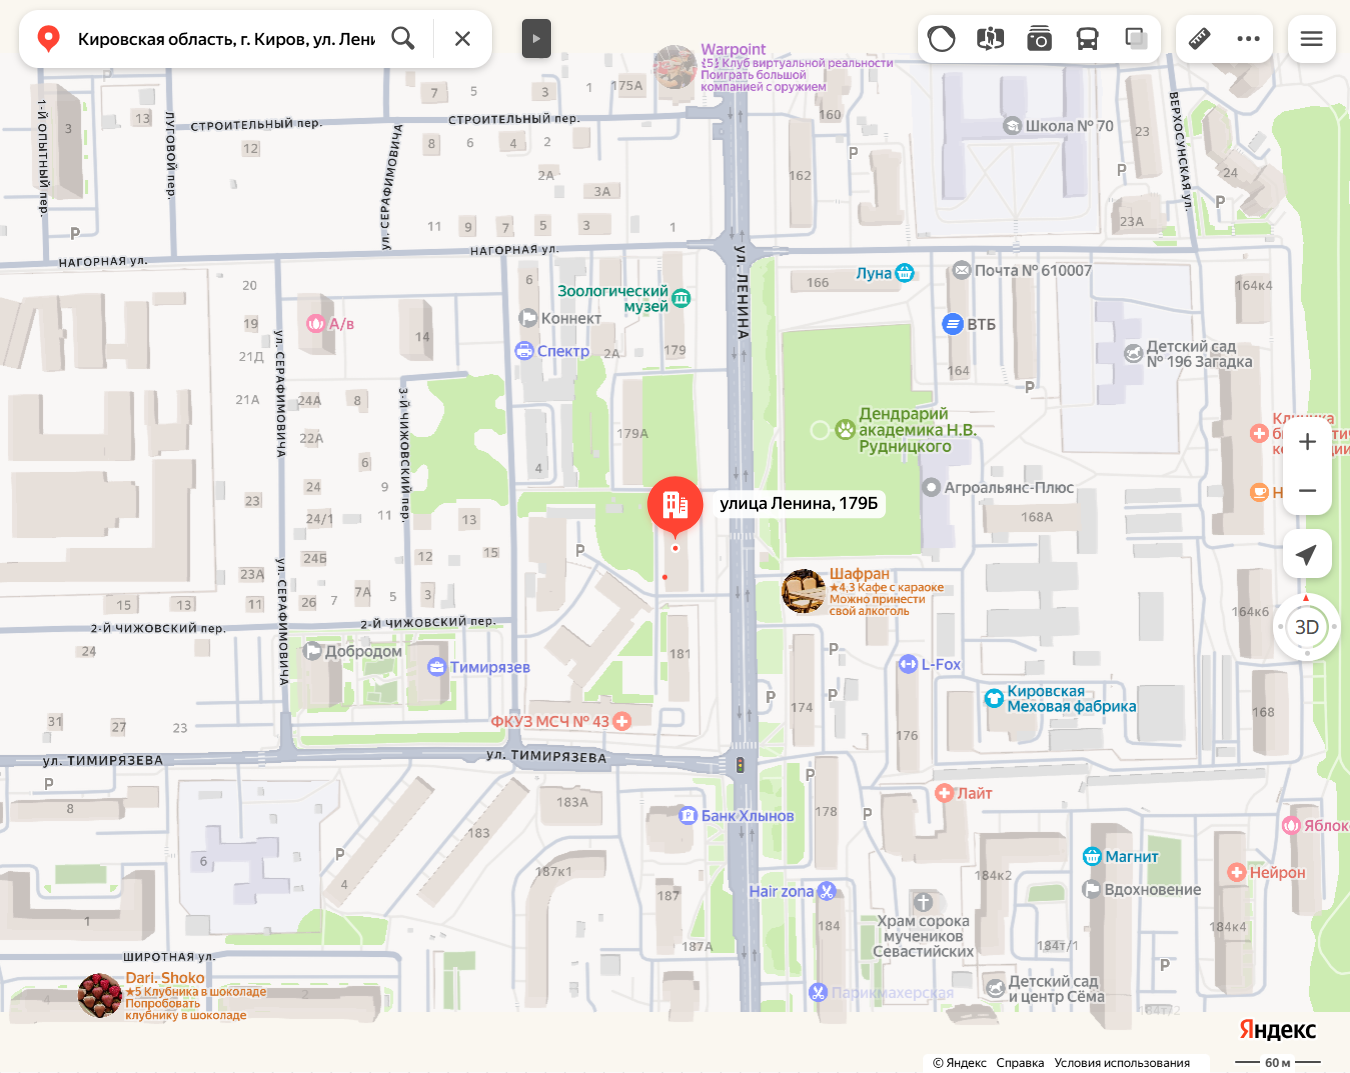Select the Лайт pharmacy marker

tap(944, 793)
